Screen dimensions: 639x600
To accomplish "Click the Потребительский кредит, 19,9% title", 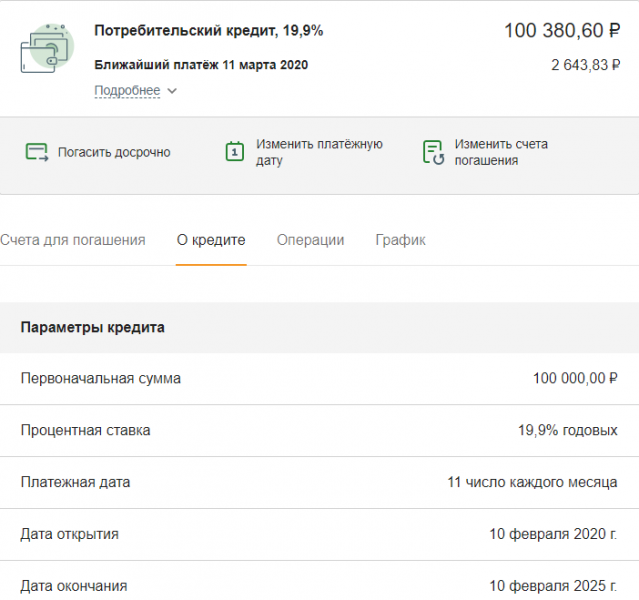I will (x=209, y=31).
